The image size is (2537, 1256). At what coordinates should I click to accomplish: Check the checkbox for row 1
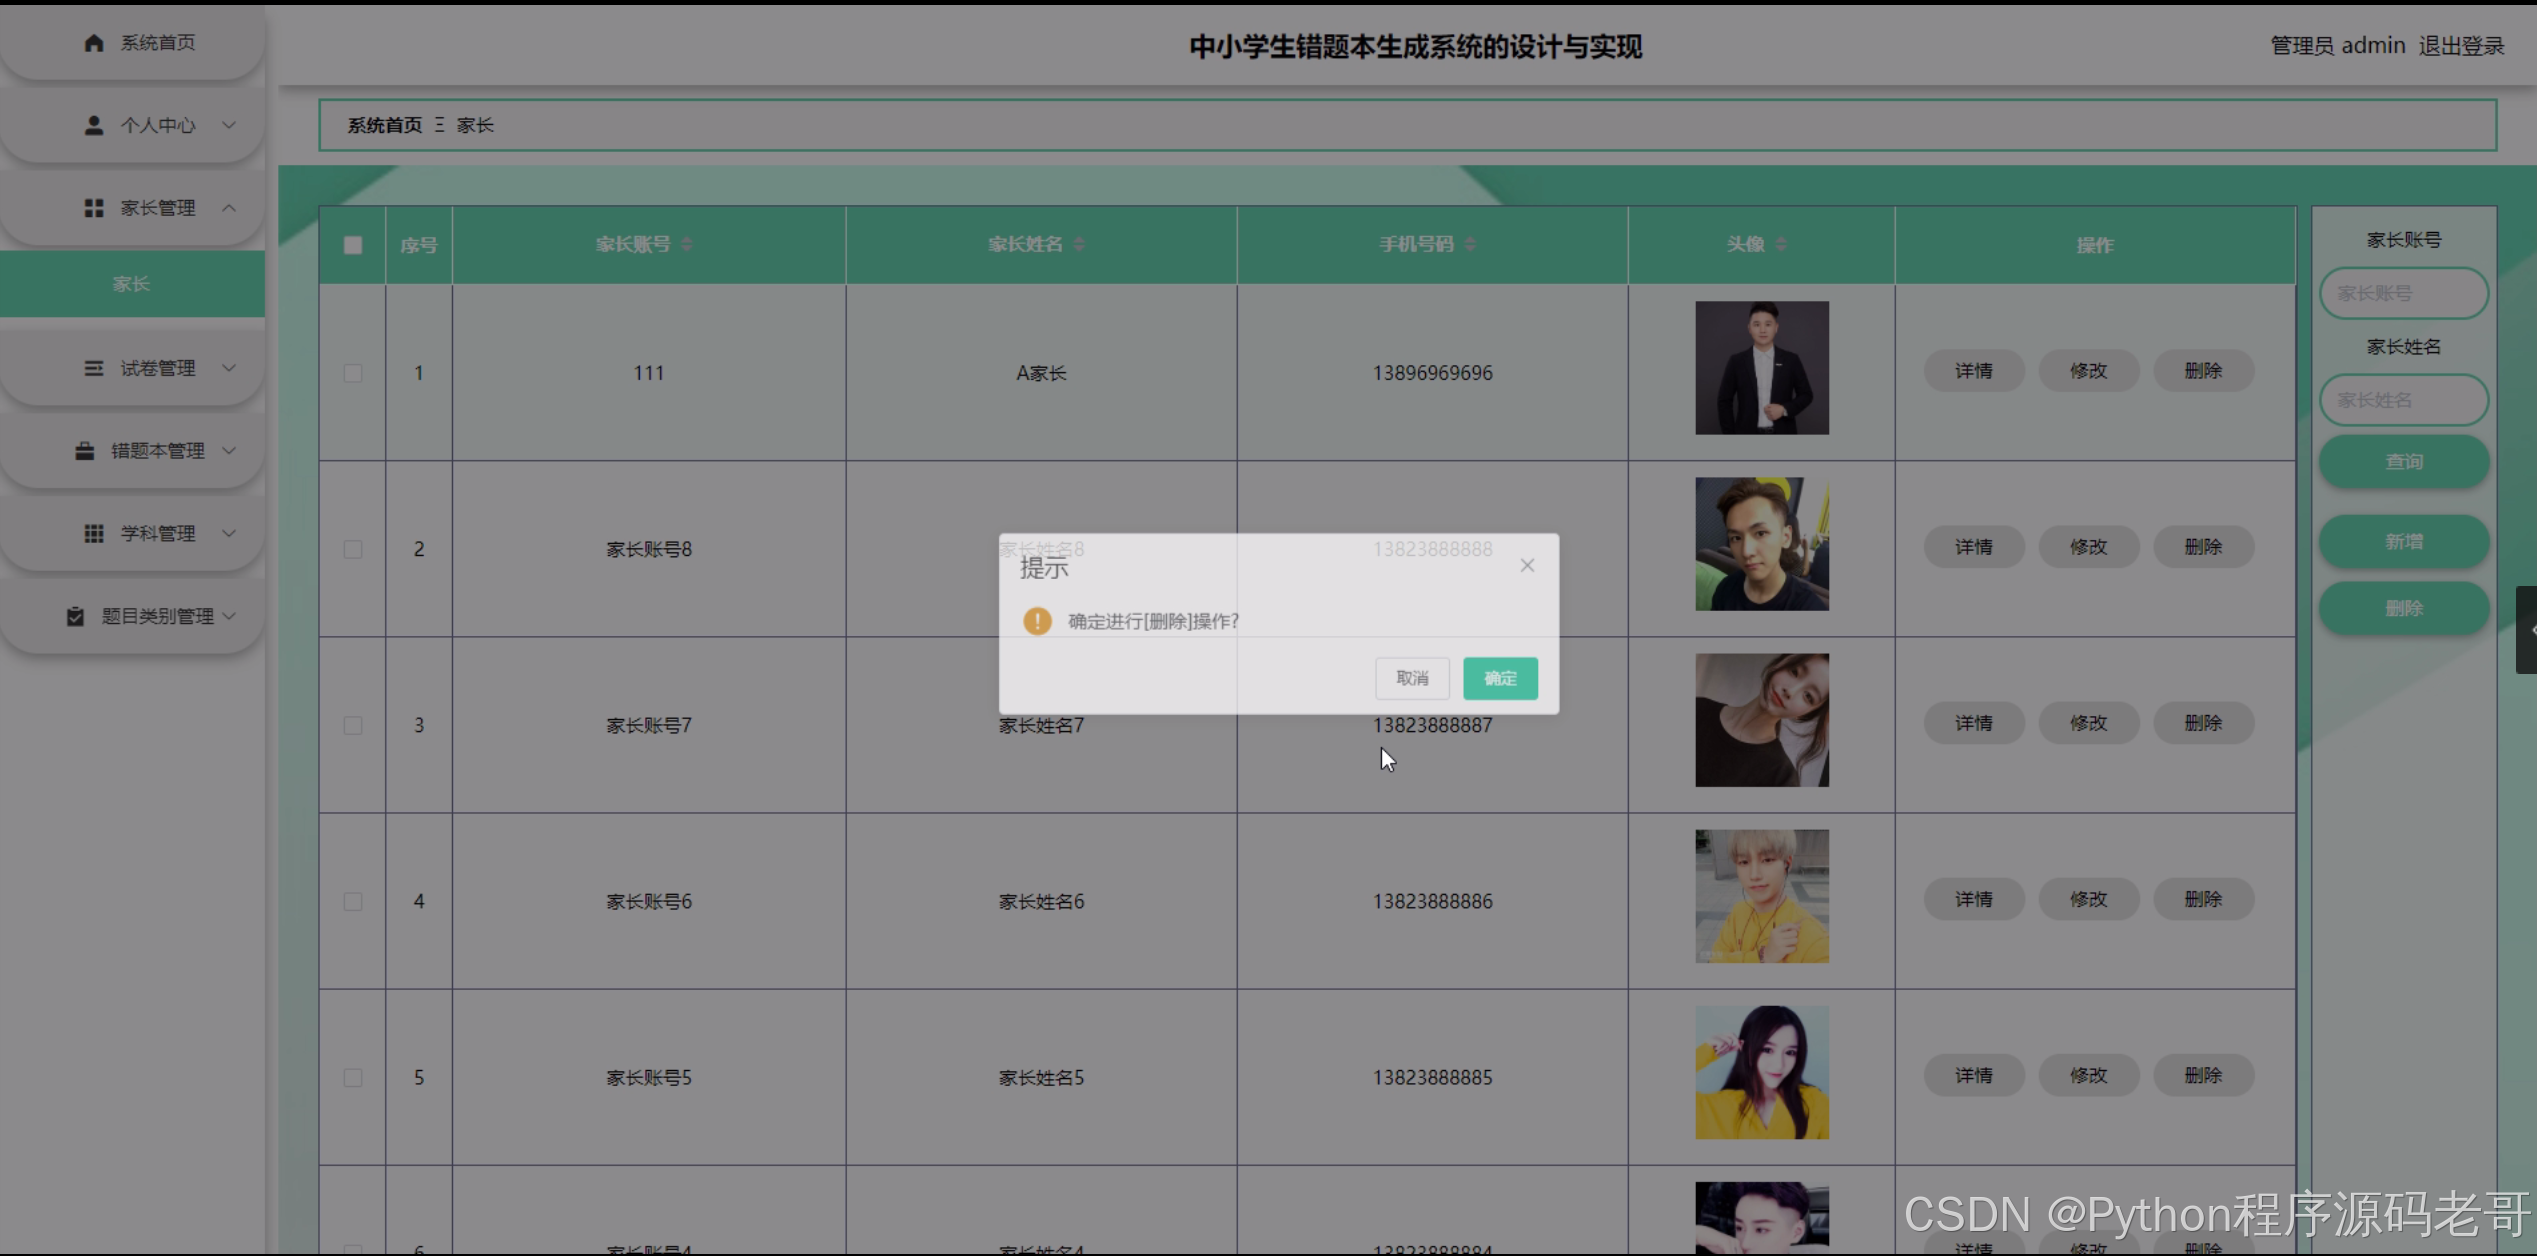pos(353,373)
